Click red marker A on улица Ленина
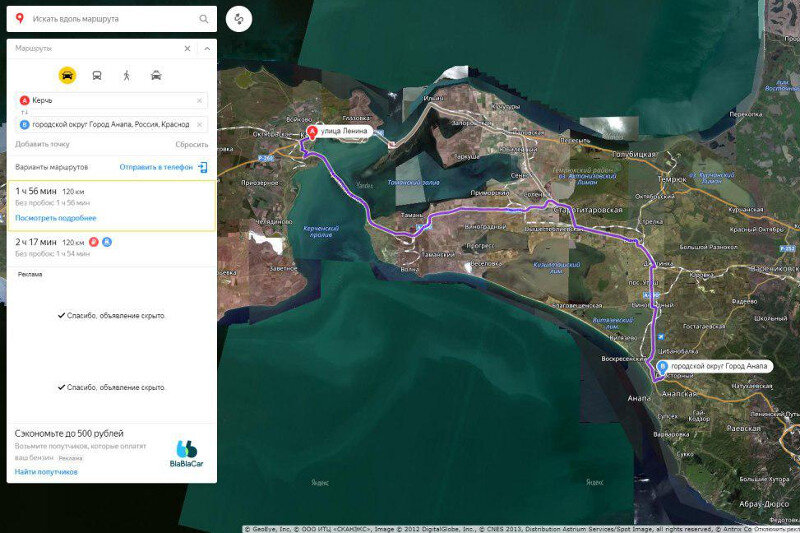The width and height of the screenshot is (800, 533). pos(312,133)
